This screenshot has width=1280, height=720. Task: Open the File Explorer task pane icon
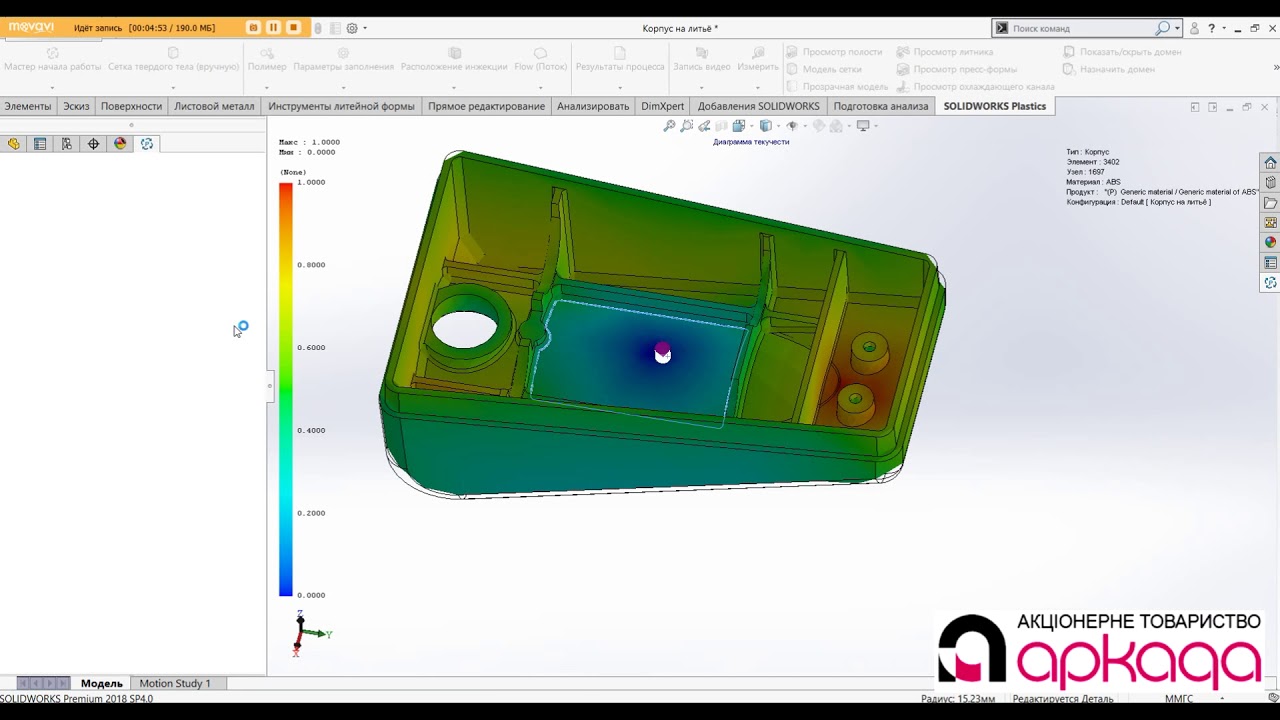1270,203
